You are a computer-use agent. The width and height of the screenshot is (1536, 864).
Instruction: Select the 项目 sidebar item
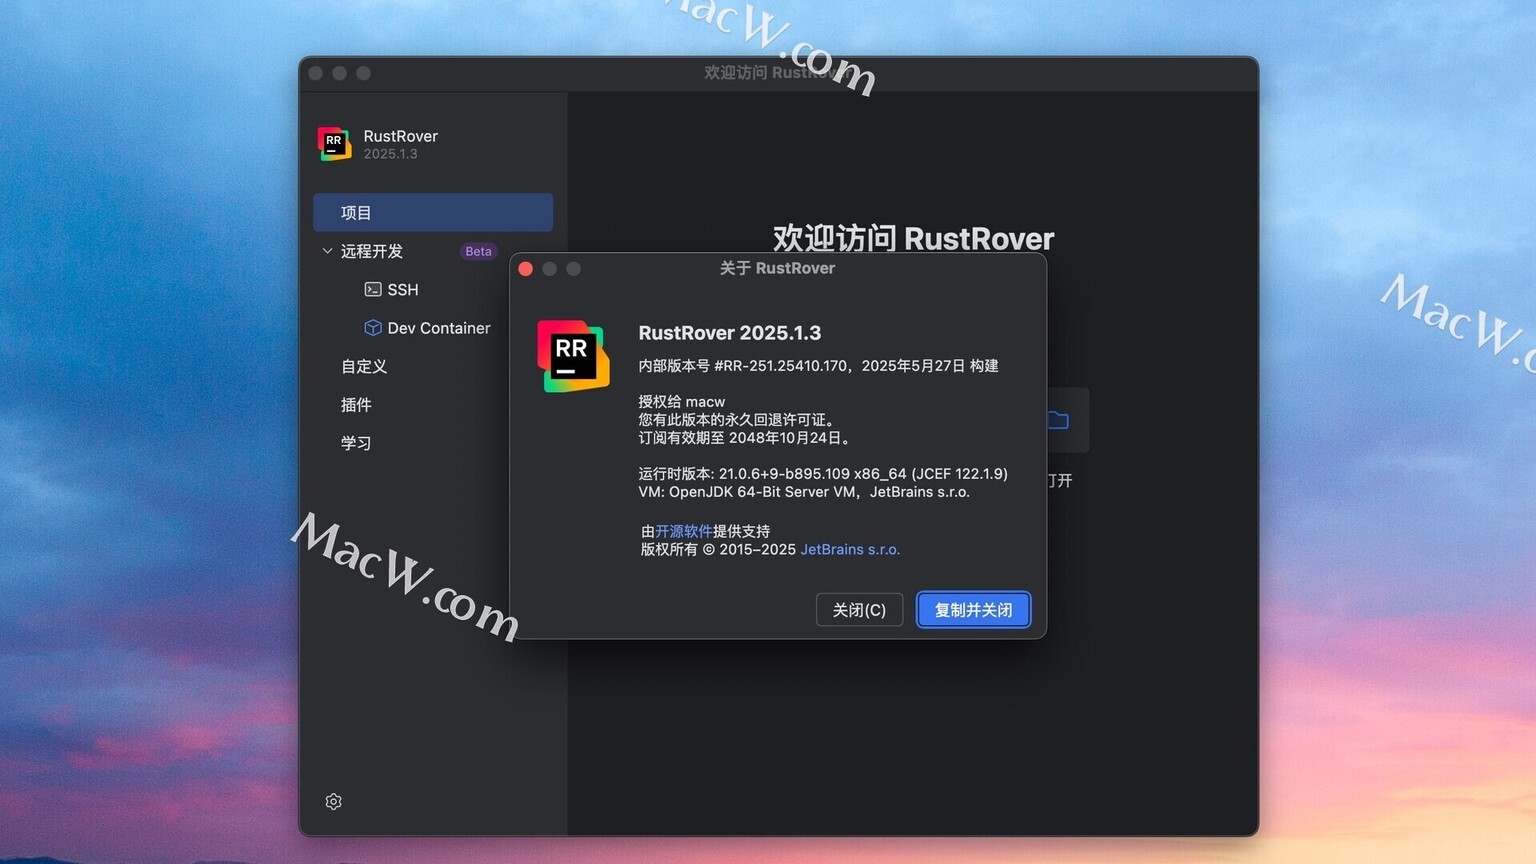(433, 213)
